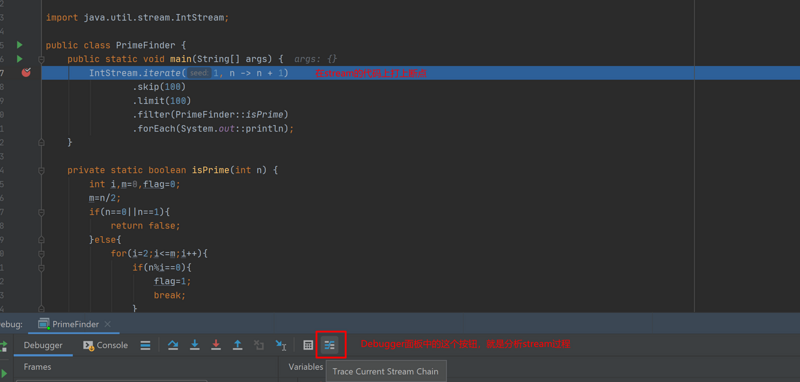Viewport: 800px width, 382px height.
Task: Click the 'm=n/2;' statement
Action: [105, 198]
